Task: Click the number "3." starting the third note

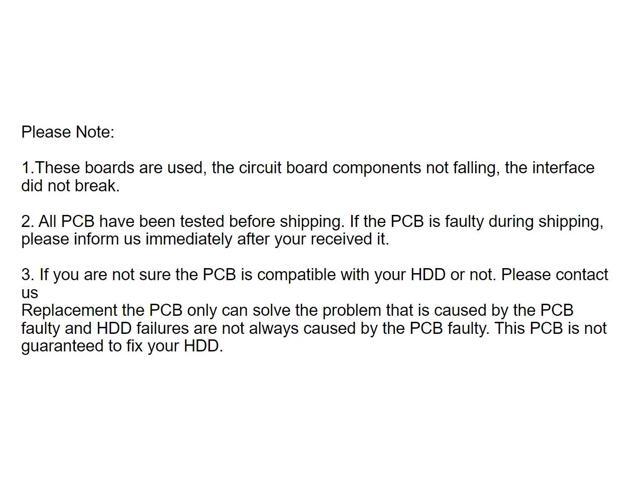Action: coord(27,275)
